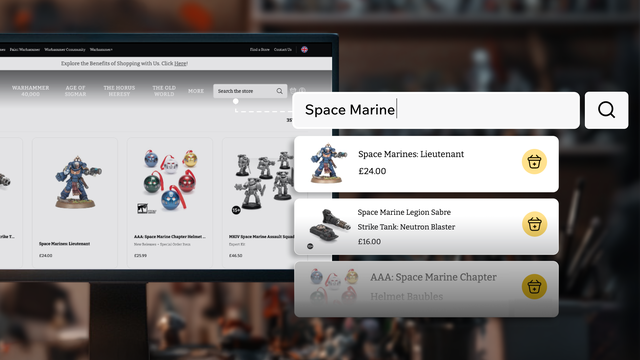Click into the 'Space Marine' search box
The image size is (640, 360).
(x=436, y=110)
